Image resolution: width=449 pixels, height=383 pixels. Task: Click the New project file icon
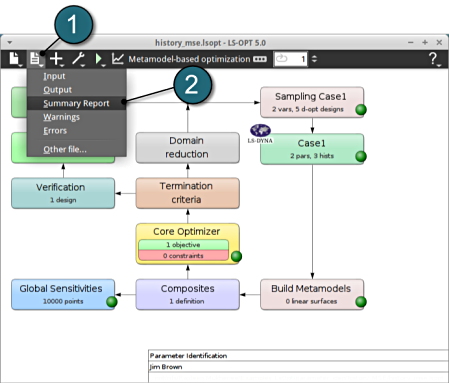pos(14,59)
